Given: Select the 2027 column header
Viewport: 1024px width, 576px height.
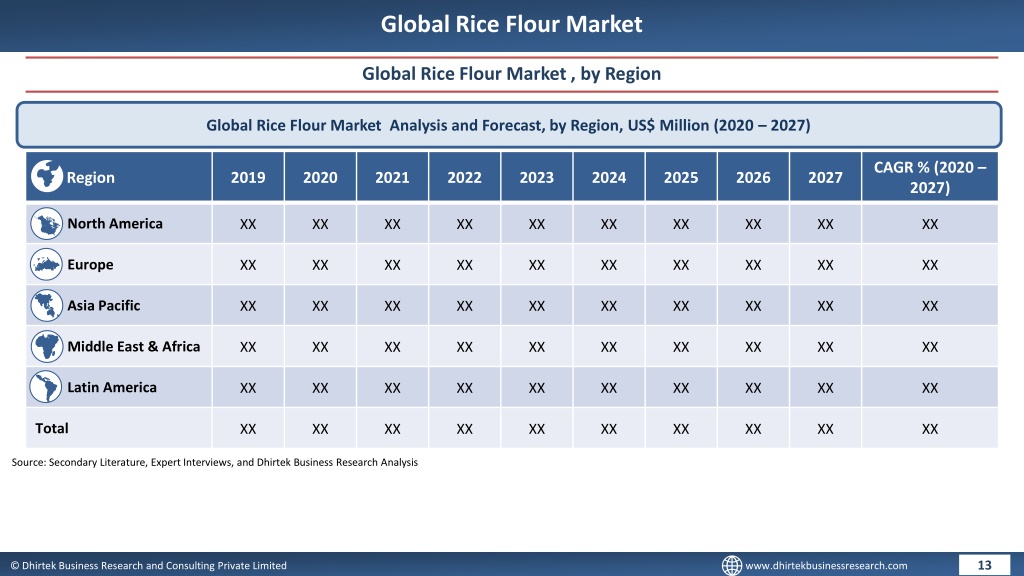Looking at the screenshot, I should [x=825, y=177].
